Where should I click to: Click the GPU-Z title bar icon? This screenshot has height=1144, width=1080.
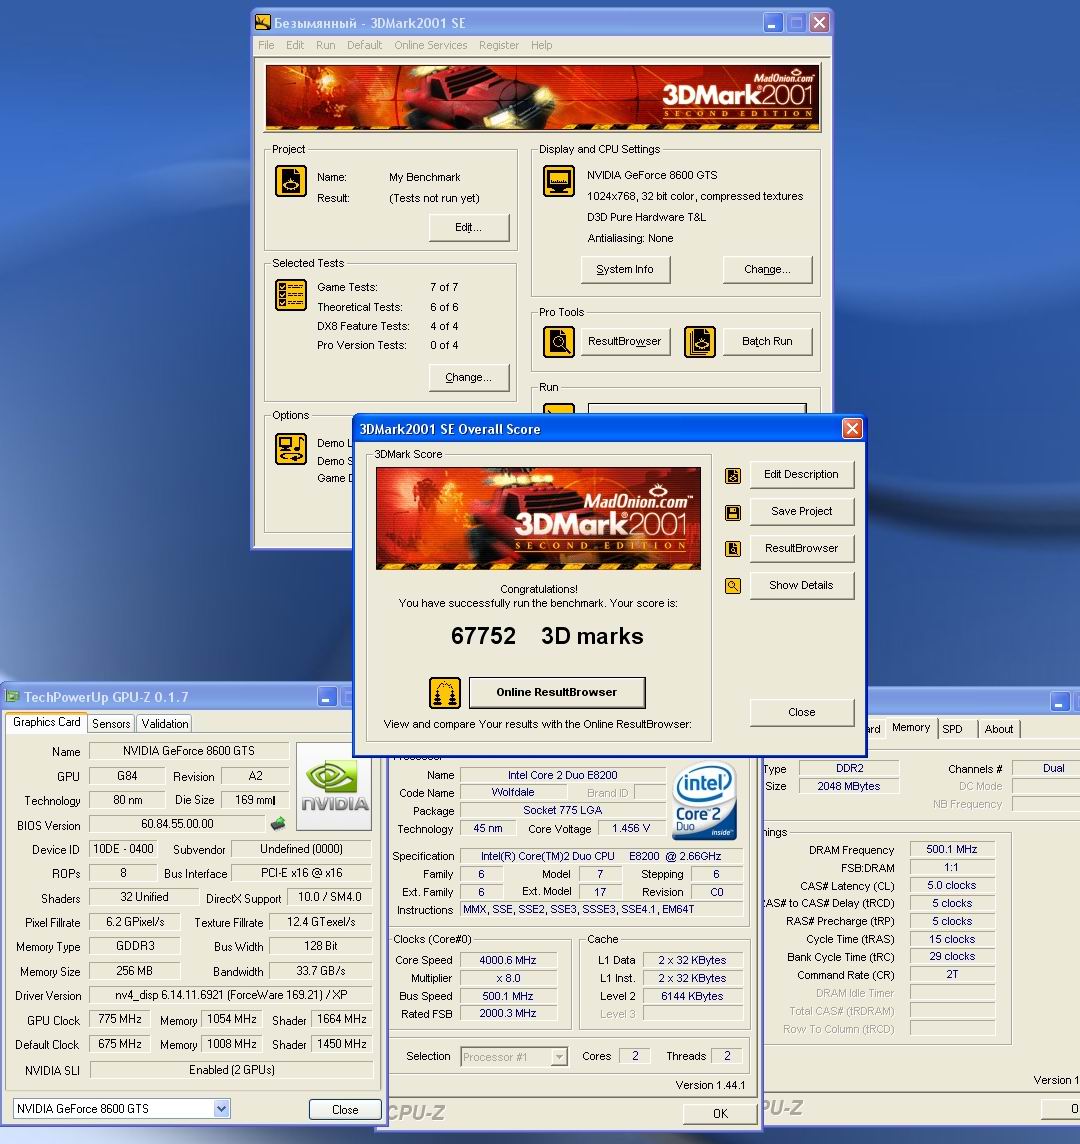tap(12, 697)
